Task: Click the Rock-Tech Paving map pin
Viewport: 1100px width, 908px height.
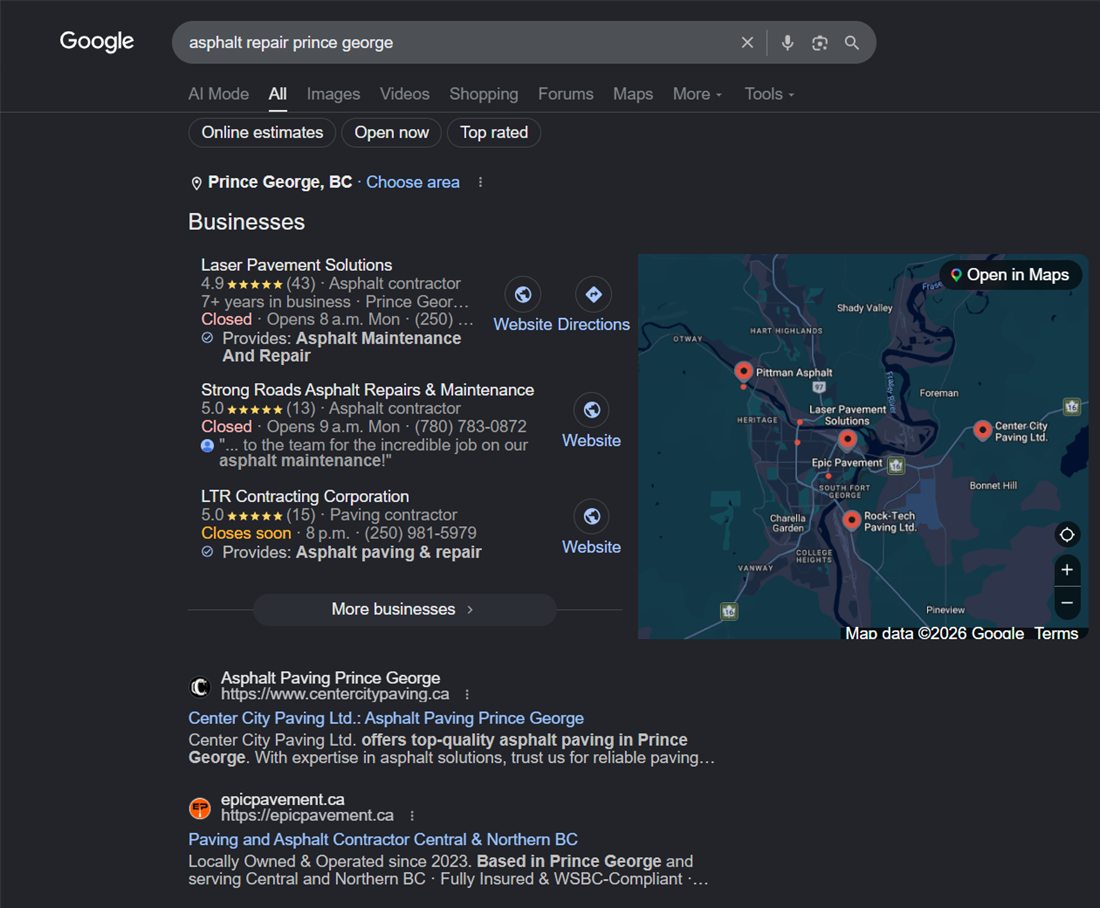Action: (852, 520)
